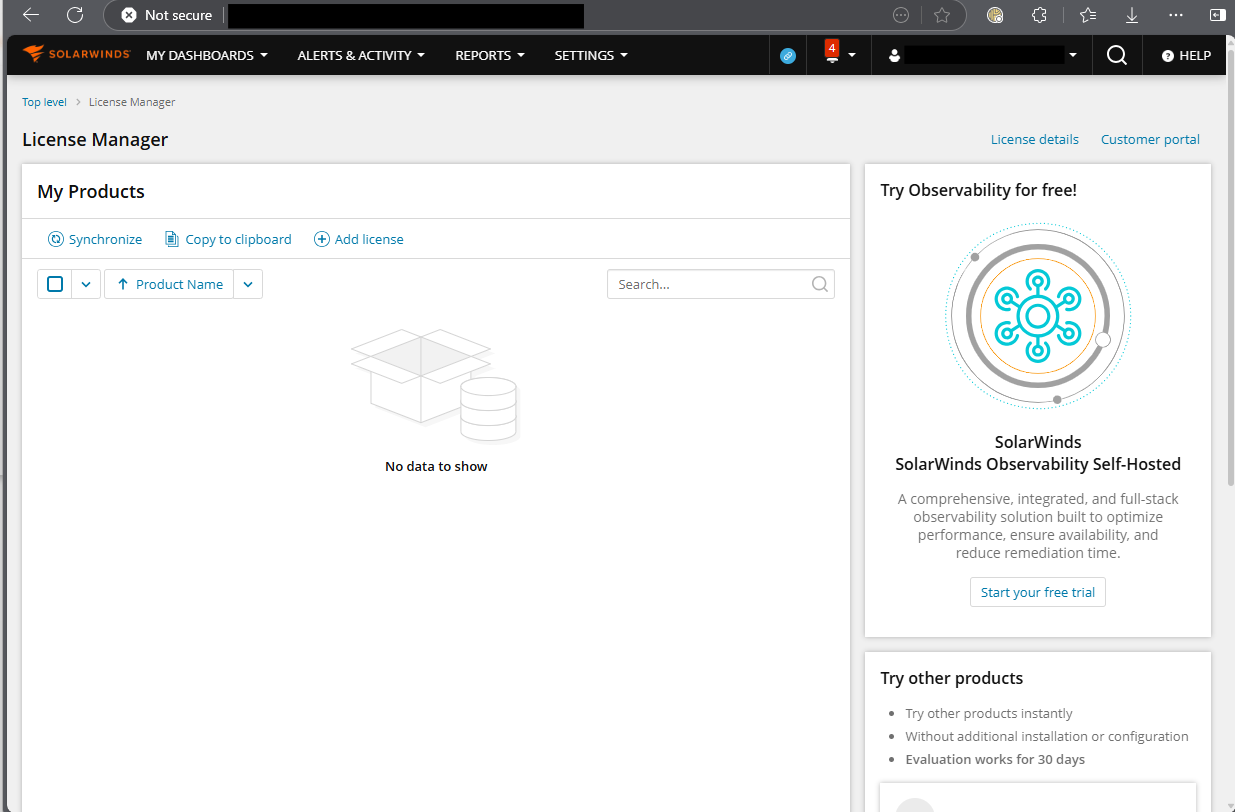Open the License details link
This screenshot has height=812, width=1235.
tap(1035, 139)
